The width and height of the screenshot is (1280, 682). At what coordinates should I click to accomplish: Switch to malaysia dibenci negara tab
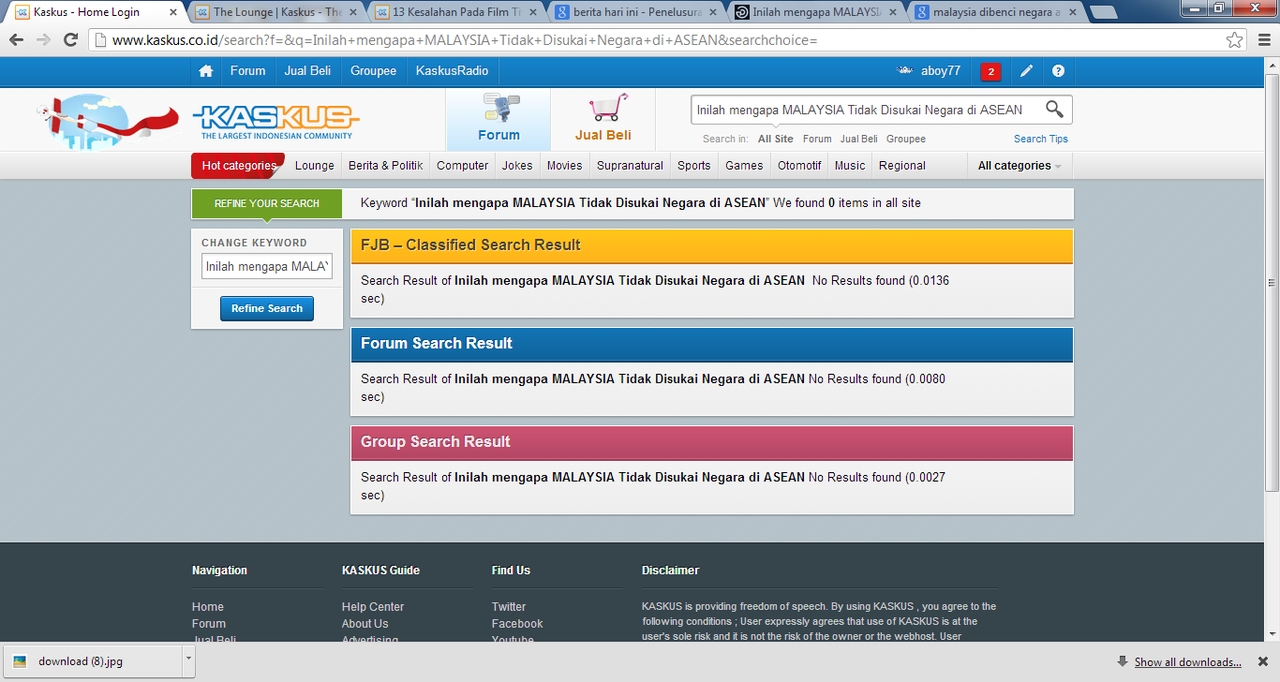[995, 13]
